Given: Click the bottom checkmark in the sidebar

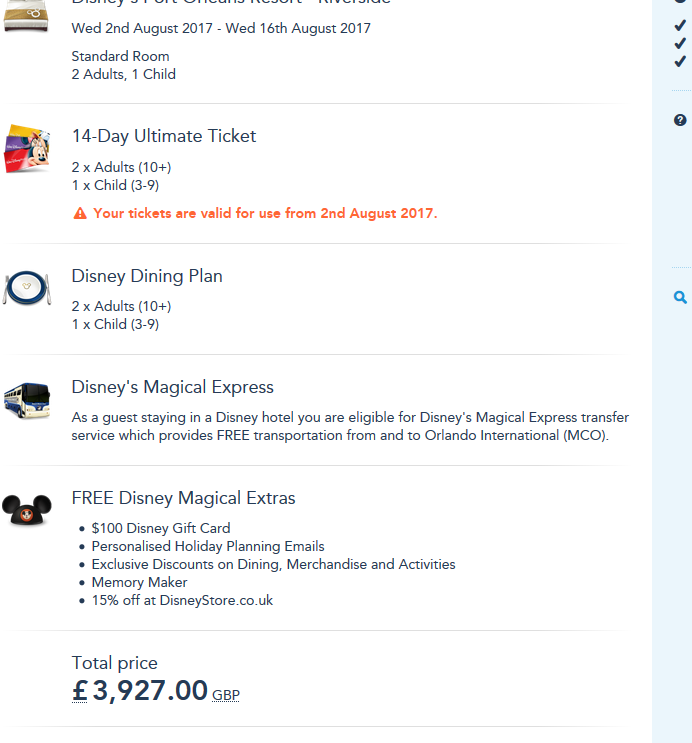Looking at the screenshot, I should tap(681, 62).
